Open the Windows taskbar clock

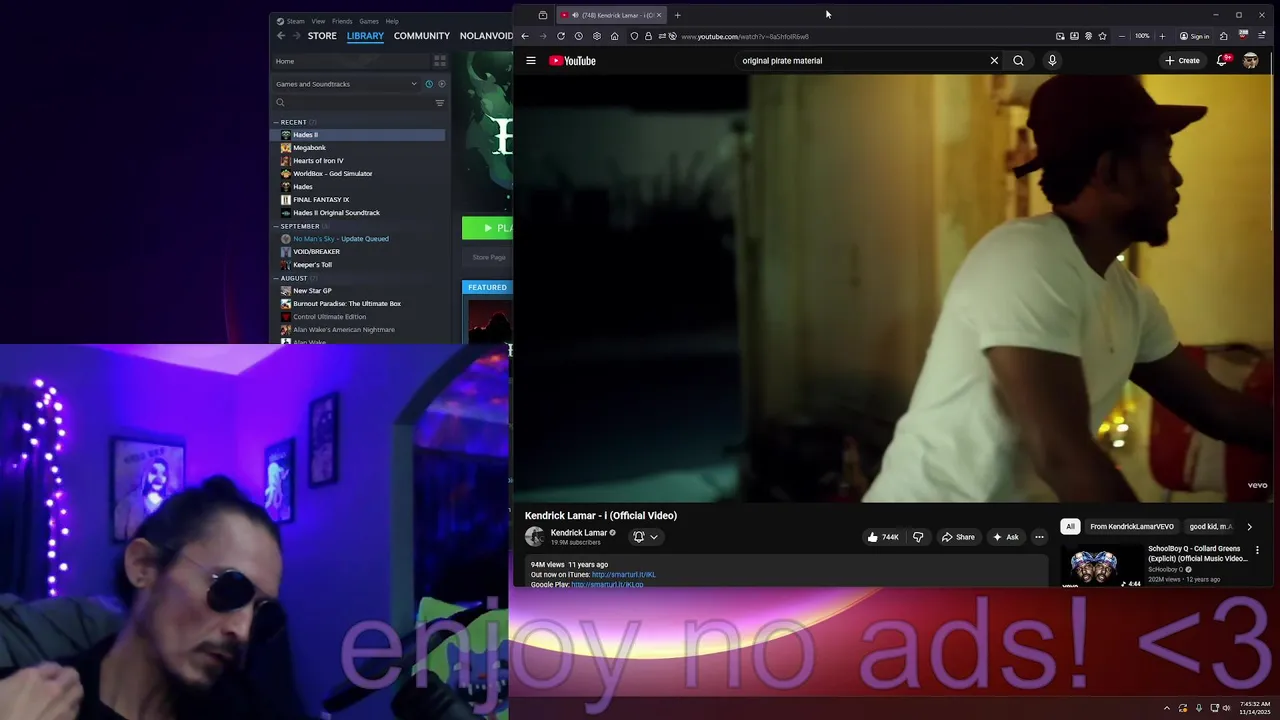coord(1255,708)
